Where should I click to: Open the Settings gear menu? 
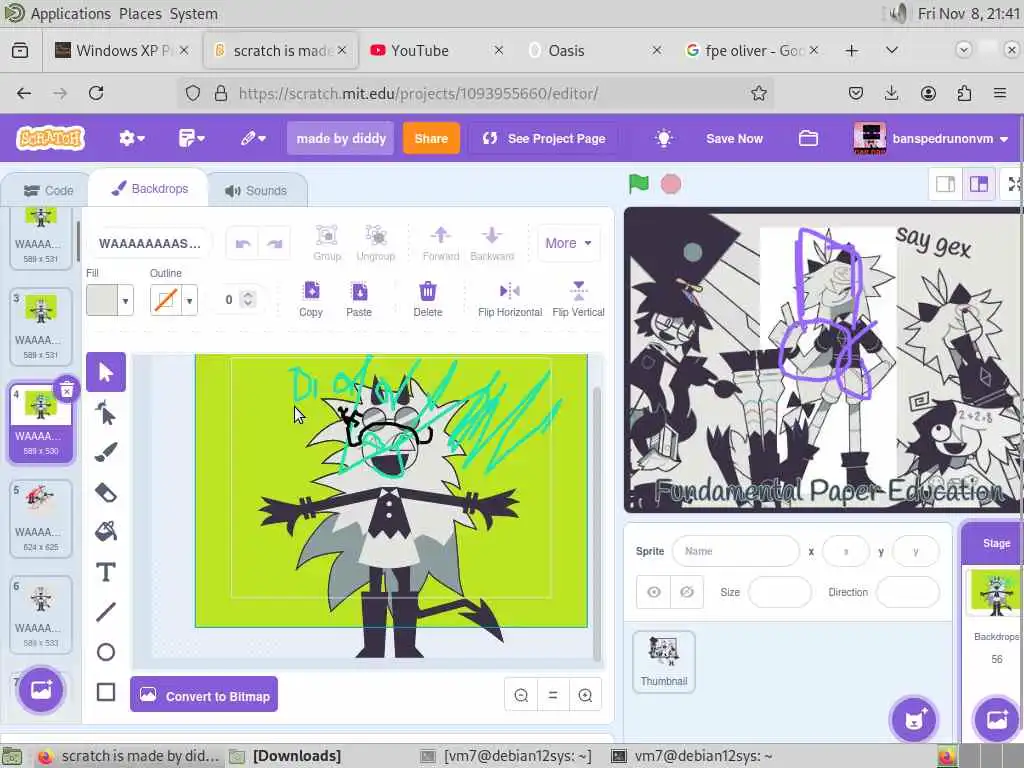(x=131, y=138)
